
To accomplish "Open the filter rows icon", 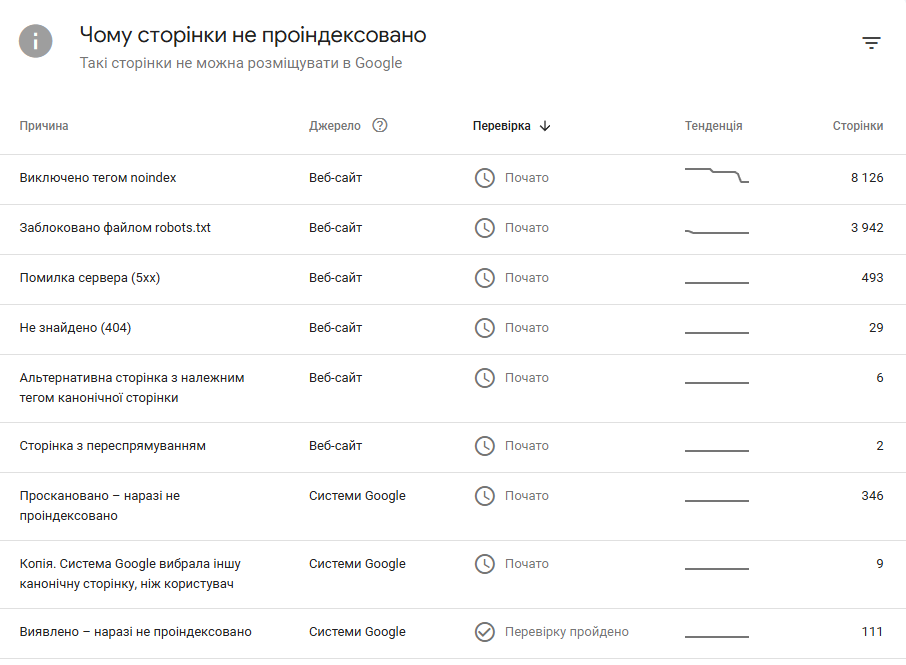I will pyautogui.click(x=871, y=43).
